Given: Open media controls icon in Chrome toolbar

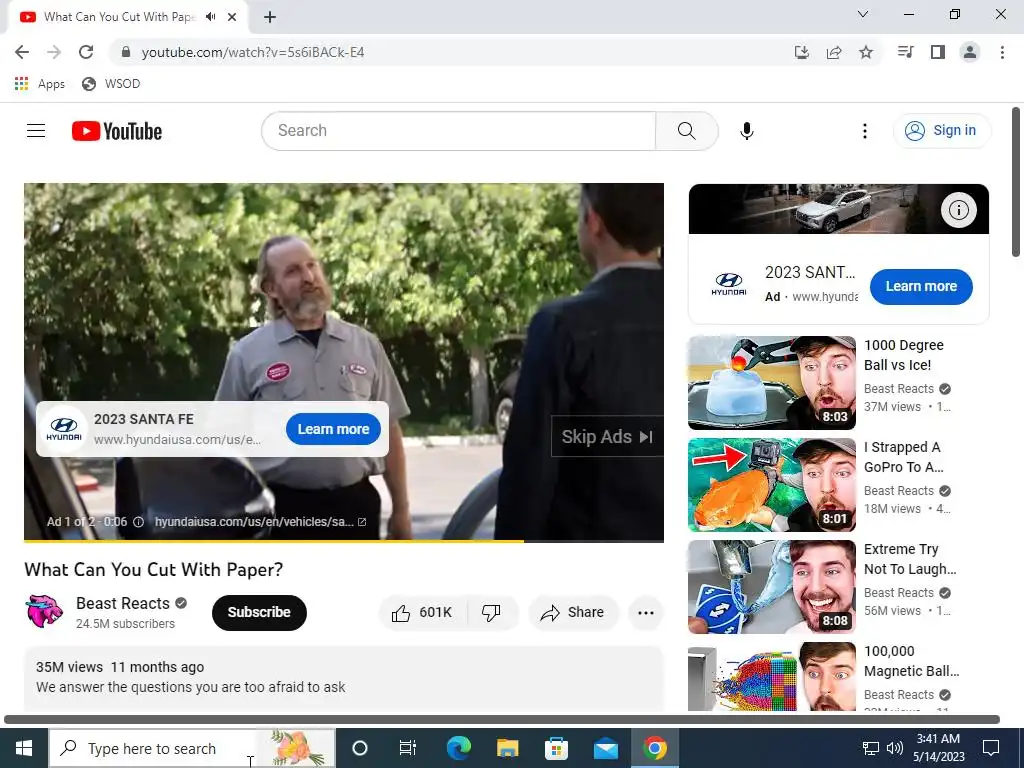Looking at the screenshot, I should 905,52.
